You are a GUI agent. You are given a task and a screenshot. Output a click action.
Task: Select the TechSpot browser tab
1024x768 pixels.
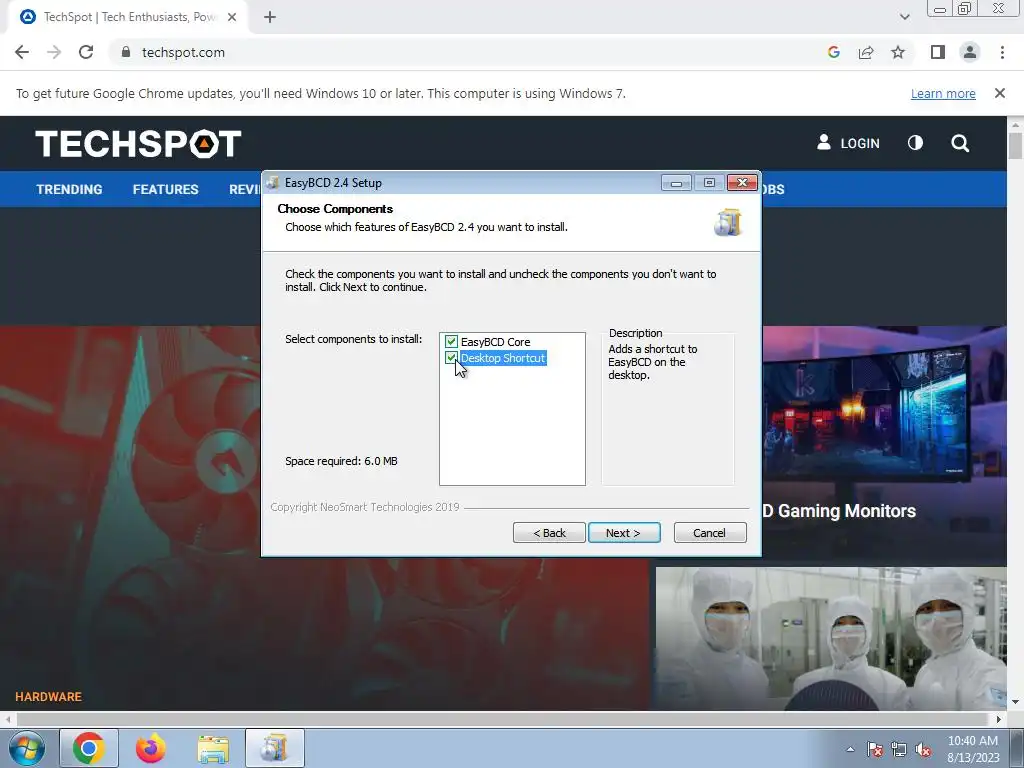pyautogui.click(x=129, y=17)
